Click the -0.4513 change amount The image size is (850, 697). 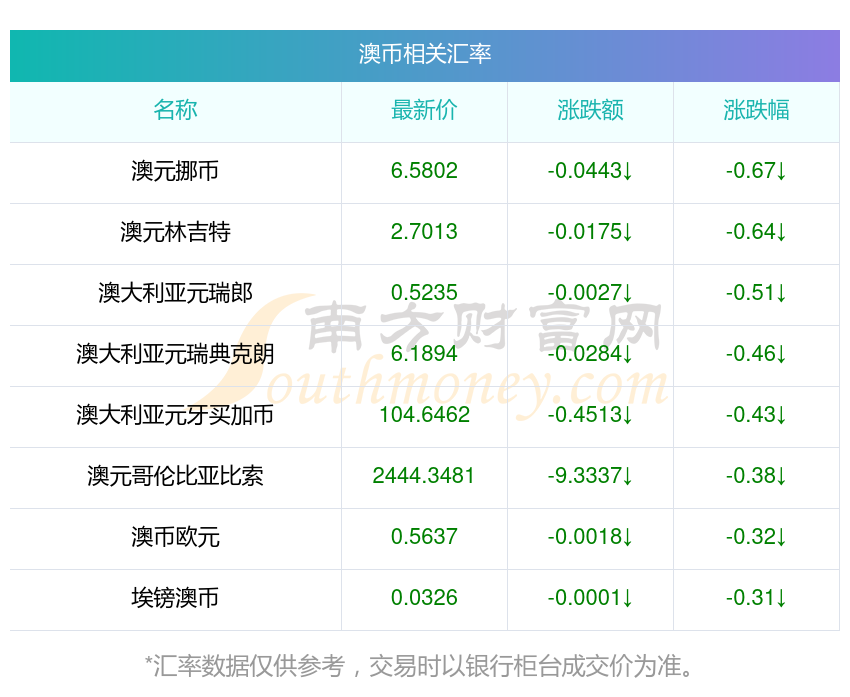coord(590,415)
